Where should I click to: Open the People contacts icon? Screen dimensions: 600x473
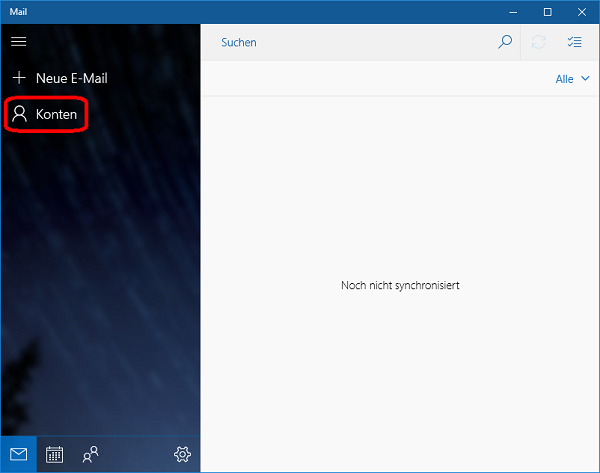(x=91, y=454)
